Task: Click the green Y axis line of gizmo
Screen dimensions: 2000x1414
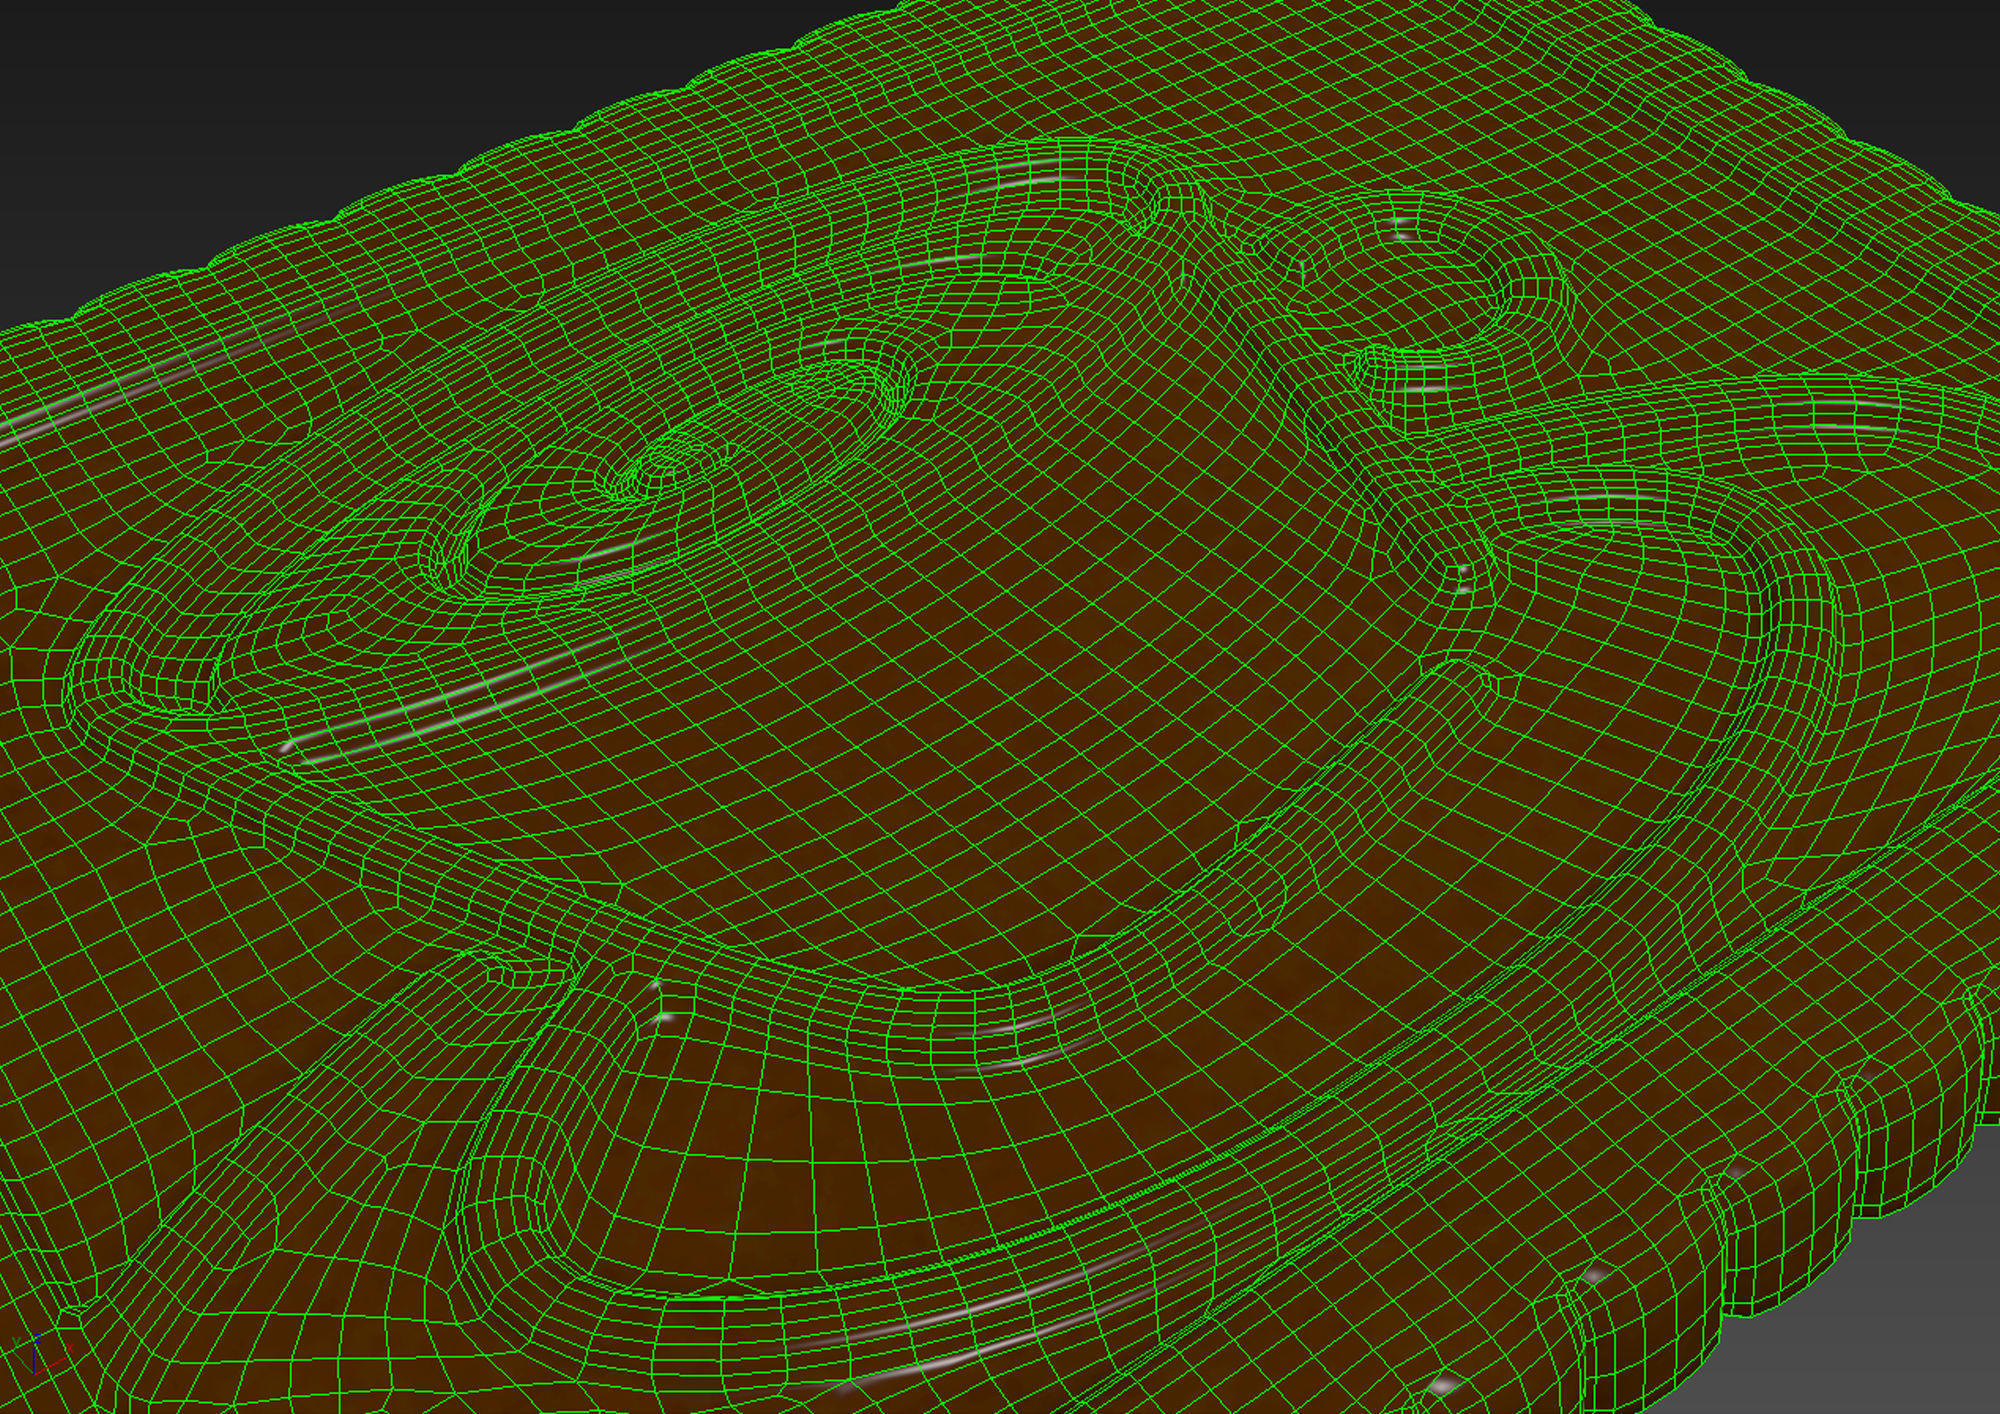Action: coord(23,1362)
